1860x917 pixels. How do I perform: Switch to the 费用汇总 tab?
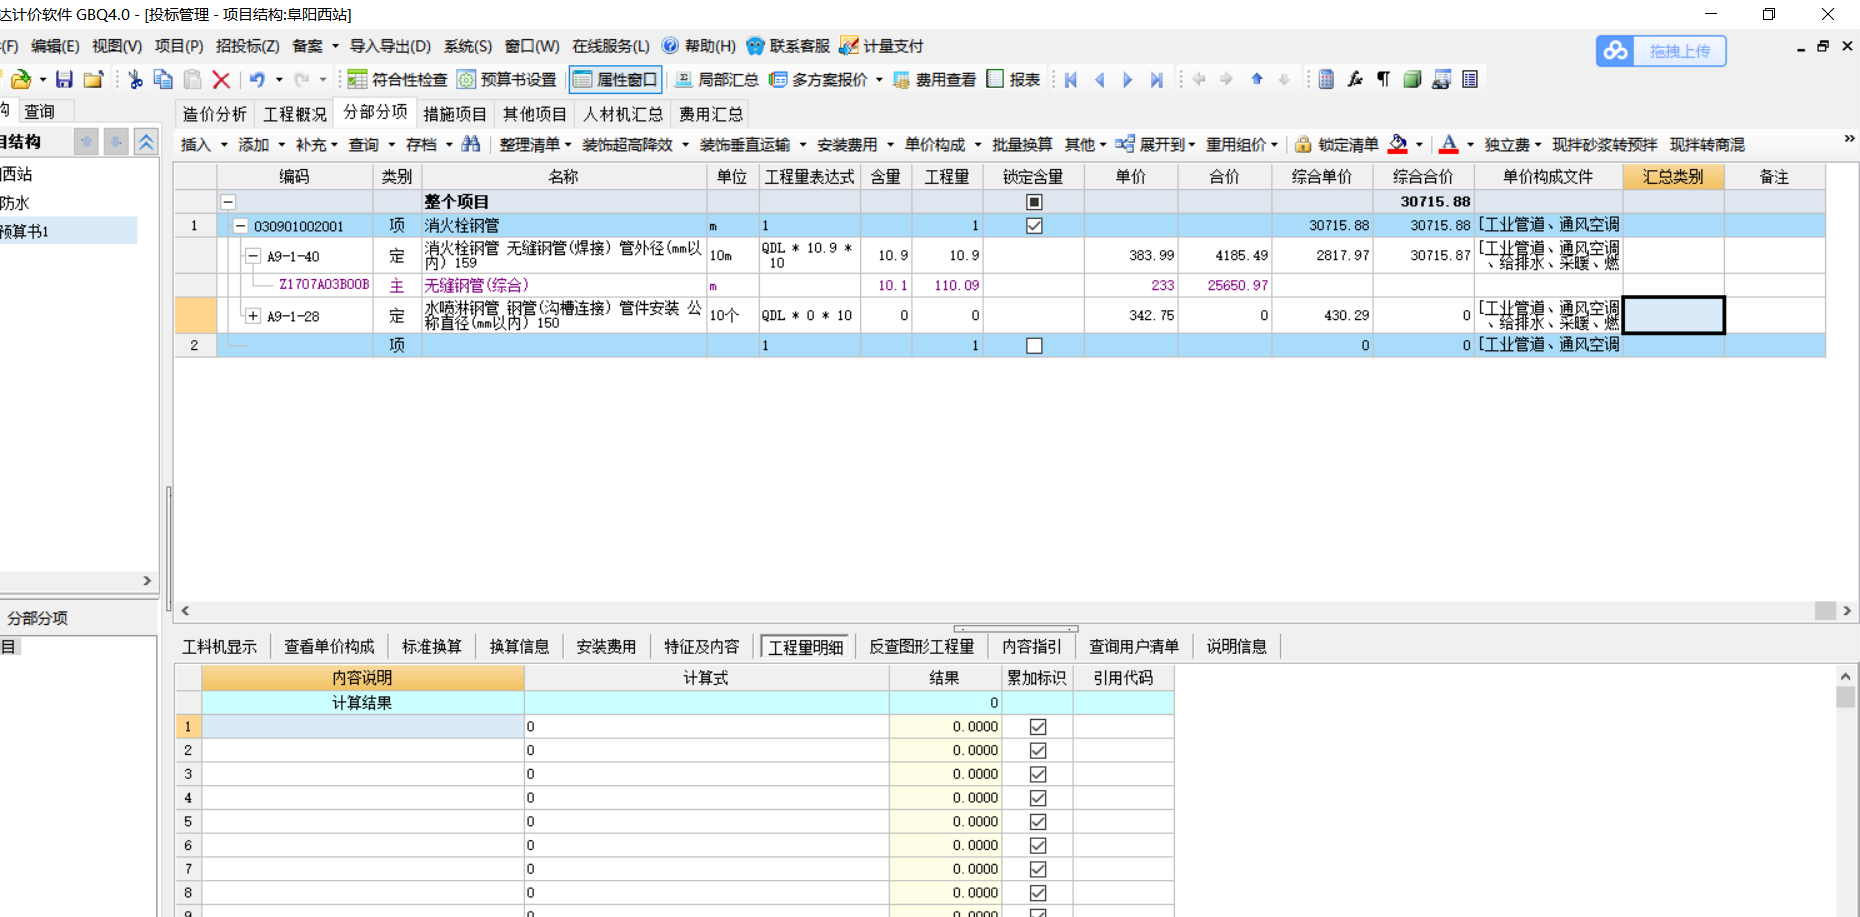(x=711, y=115)
